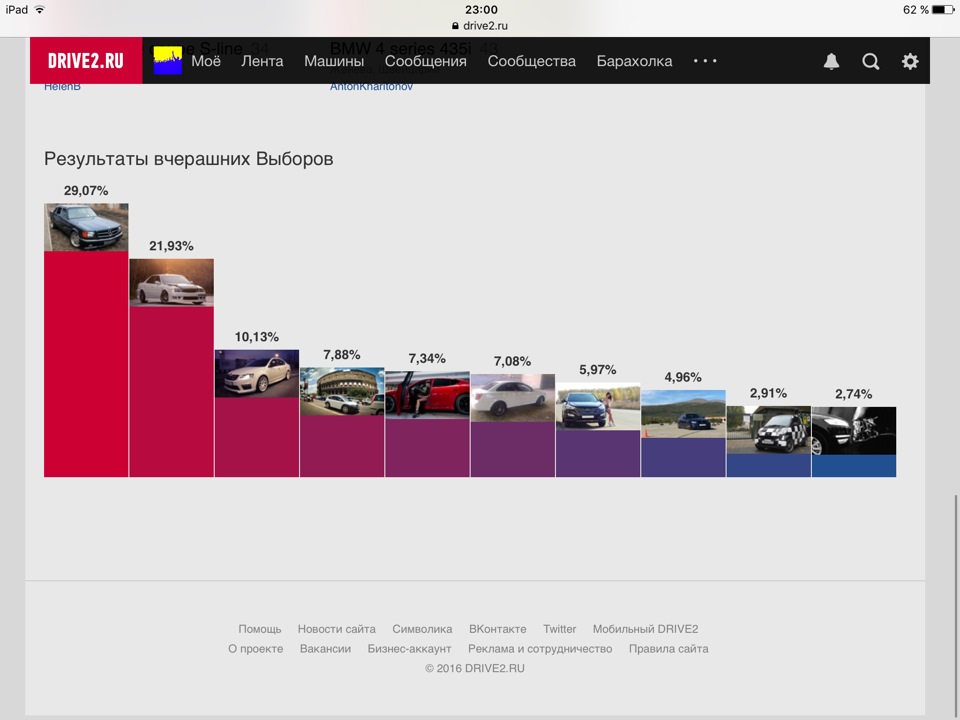Open Правила сайта footer link

(x=669, y=648)
